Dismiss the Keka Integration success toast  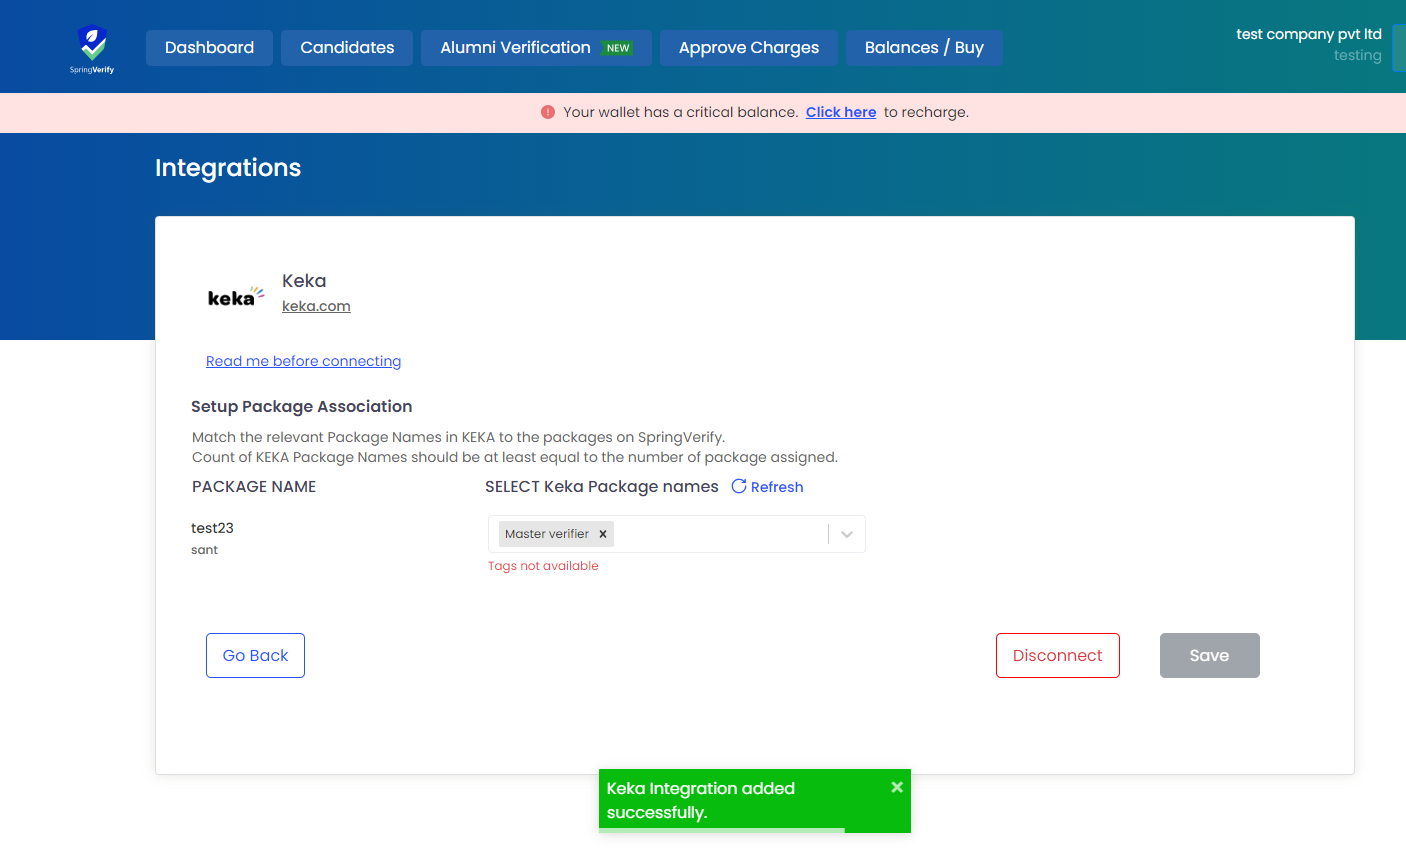[x=897, y=787]
